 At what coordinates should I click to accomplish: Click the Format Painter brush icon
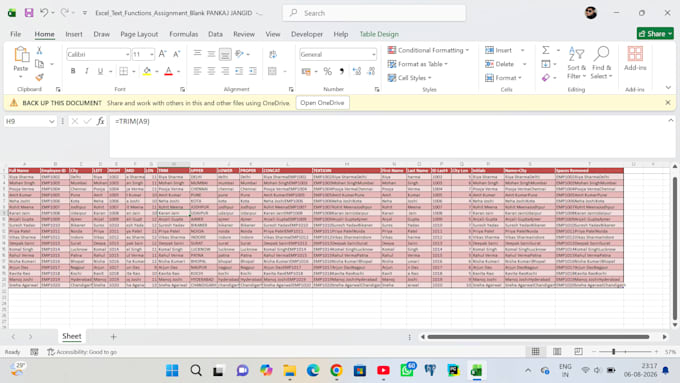[39, 77]
